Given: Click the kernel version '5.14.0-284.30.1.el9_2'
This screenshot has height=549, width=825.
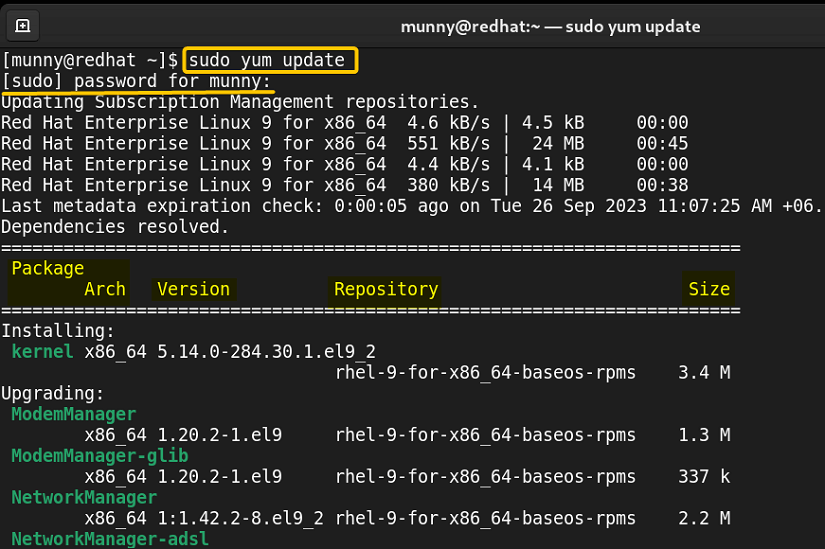Looking at the screenshot, I should pos(267,352).
